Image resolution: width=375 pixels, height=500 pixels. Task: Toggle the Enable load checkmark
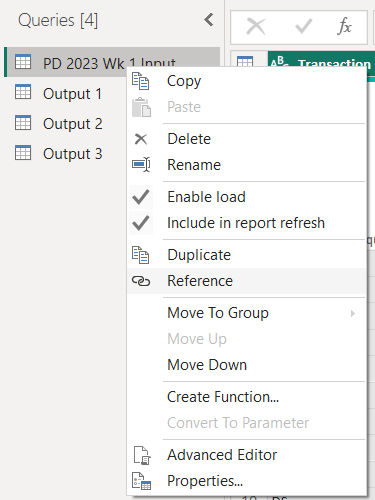tap(141, 197)
